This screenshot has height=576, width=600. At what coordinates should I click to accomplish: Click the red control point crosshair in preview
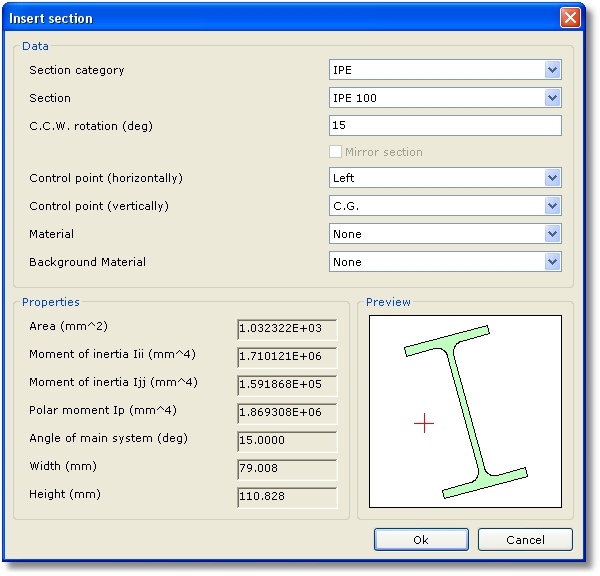424,424
